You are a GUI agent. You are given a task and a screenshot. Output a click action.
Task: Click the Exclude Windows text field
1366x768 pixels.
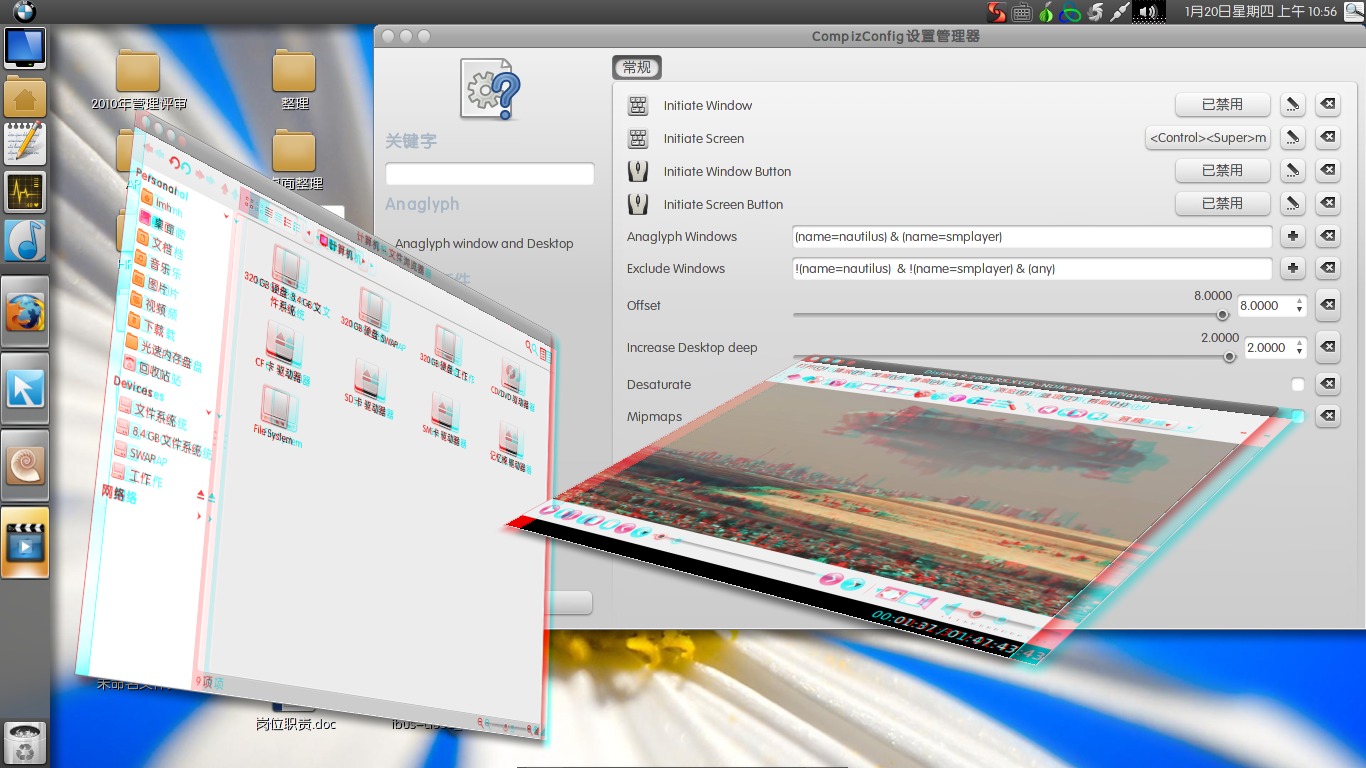click(1032, 268)
